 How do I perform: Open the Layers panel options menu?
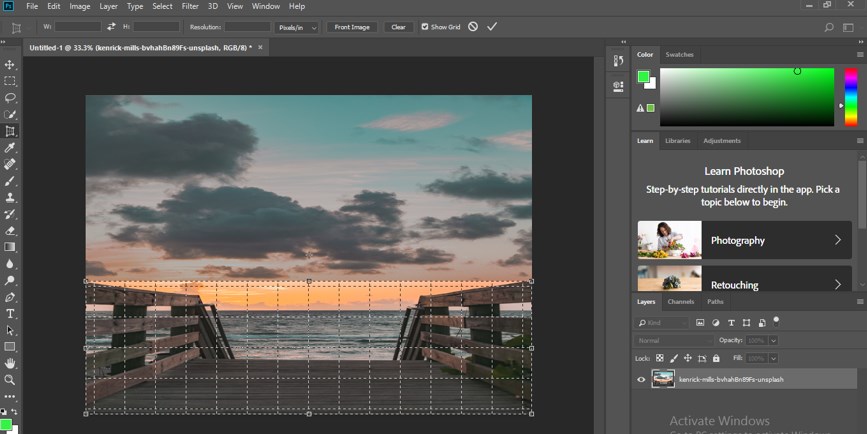tap(860, 302)
